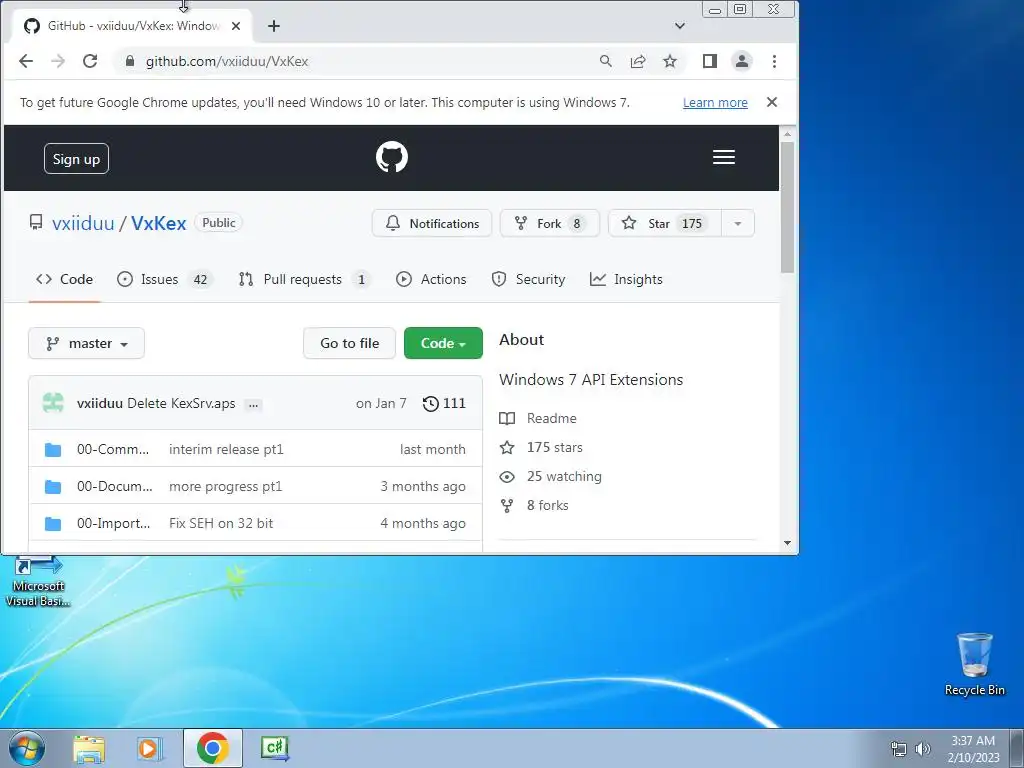The image size is (1024, 768).
Task: Click the page vertical scrollbar thumb
Action: 787,208
